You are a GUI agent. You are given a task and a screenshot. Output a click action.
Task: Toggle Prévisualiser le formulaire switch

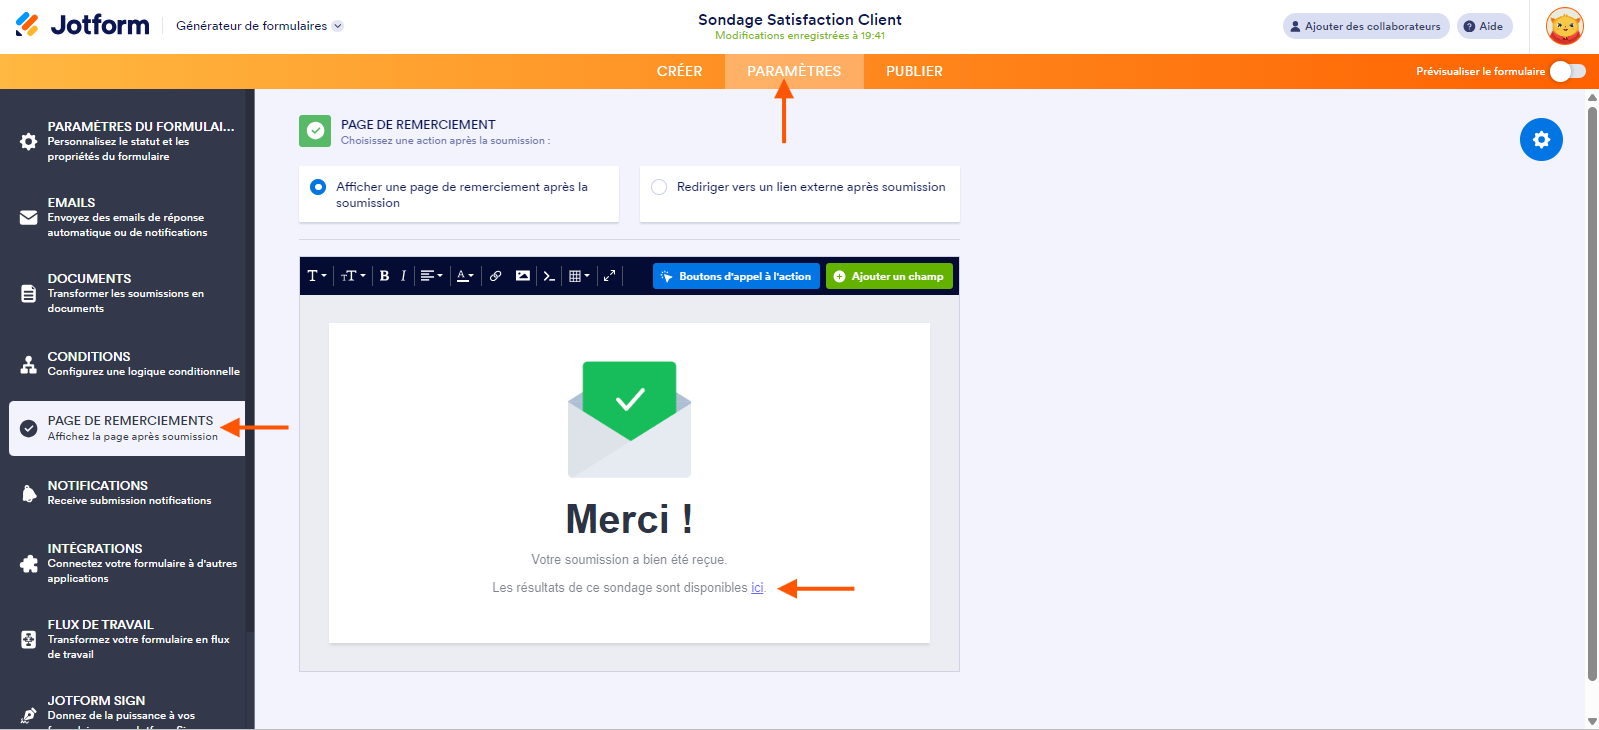1568,71
